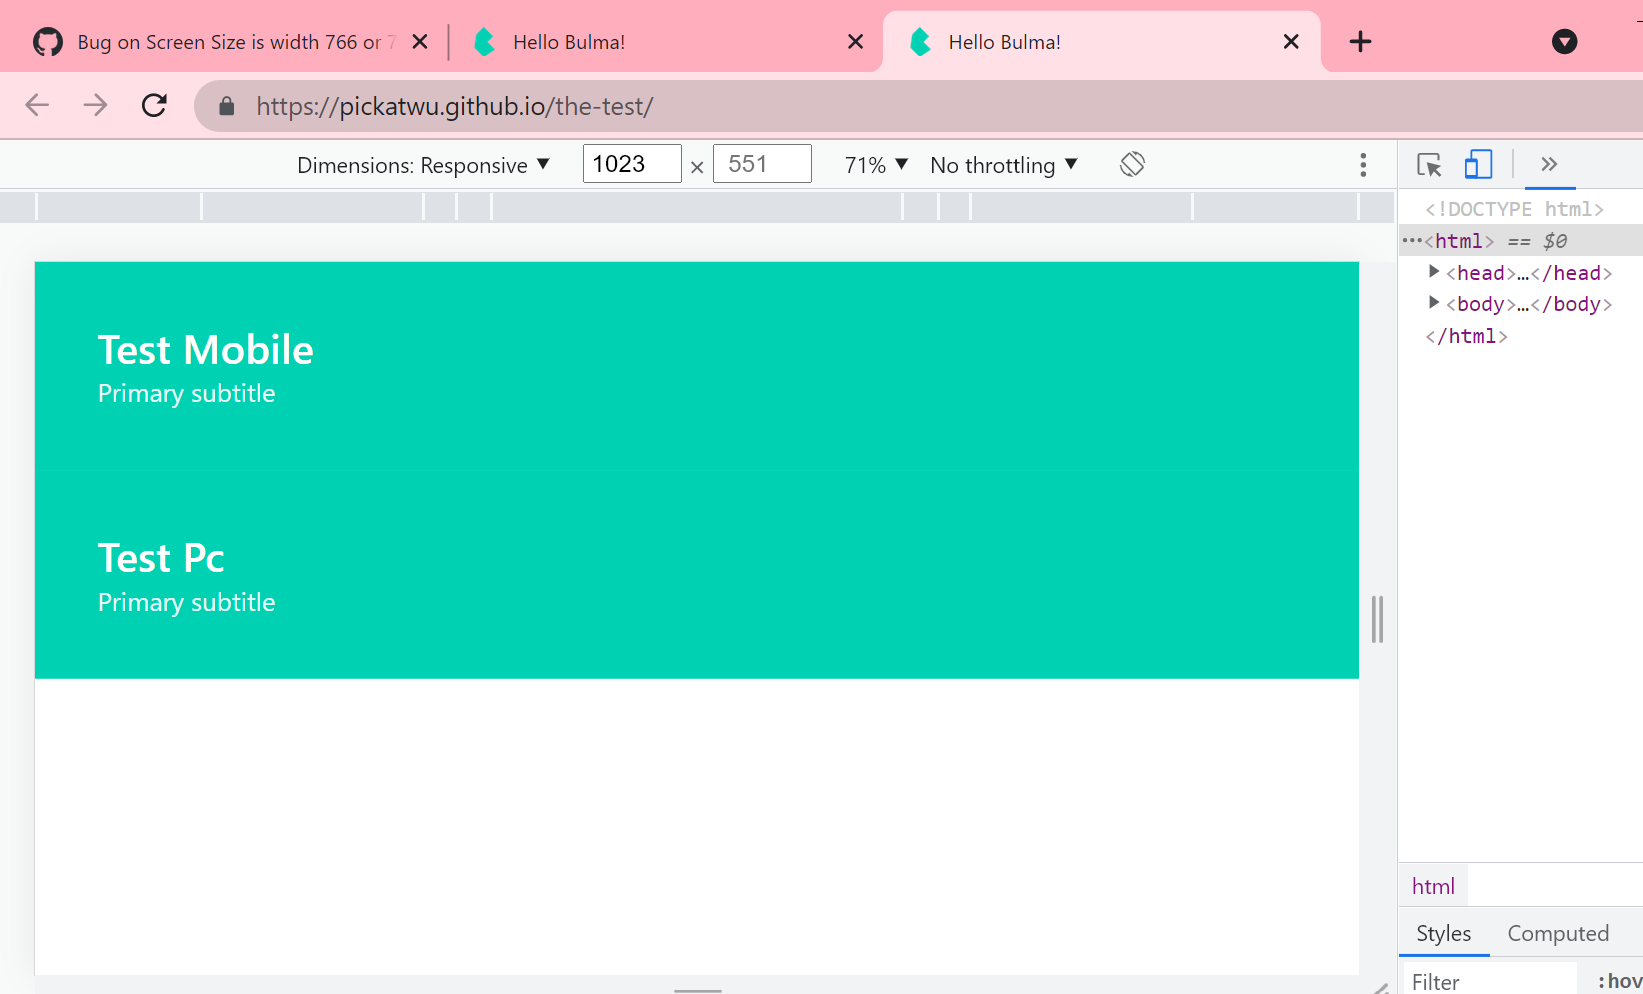Expand the body element in Elements panel
This screenshot has height=994, width=1643.
(1433, 304)
